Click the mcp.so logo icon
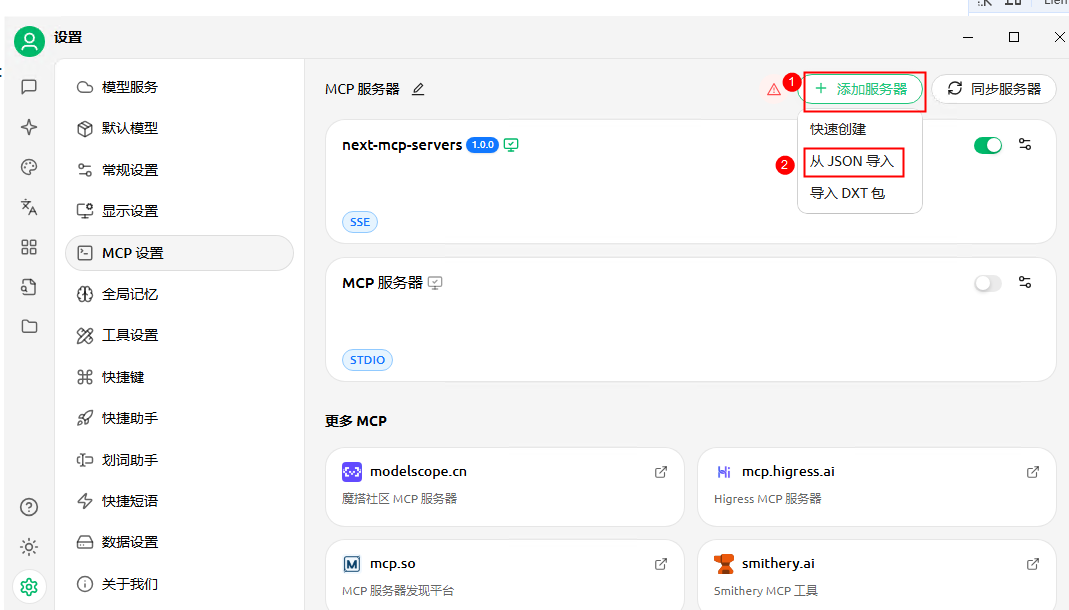Image resolution: width=1069 pixels, height=610 pixels. click(x=352, y=564)
